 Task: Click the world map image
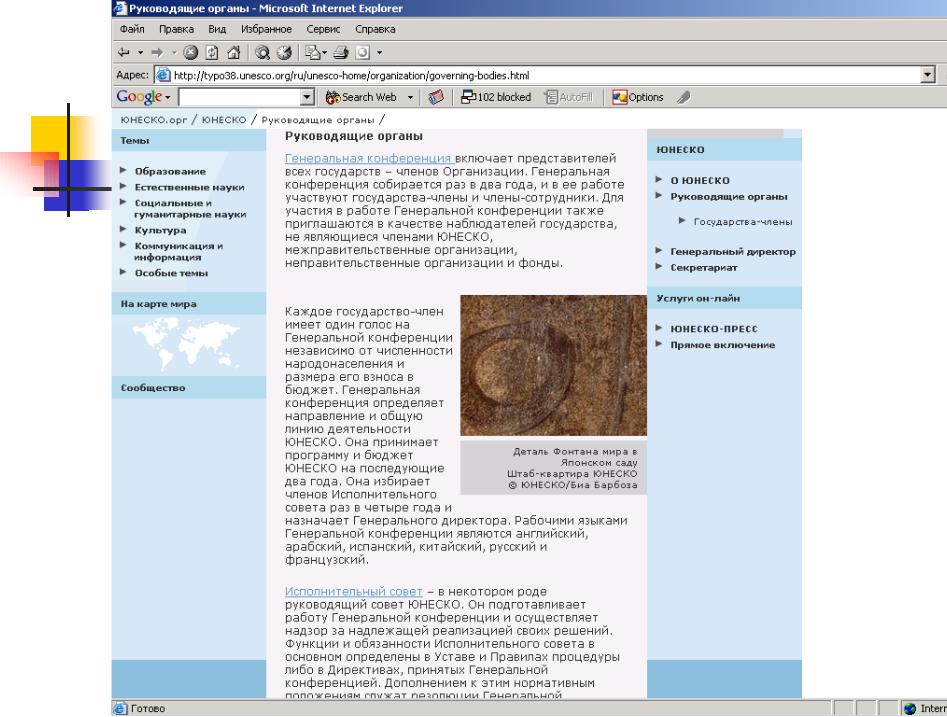point(186,344)
